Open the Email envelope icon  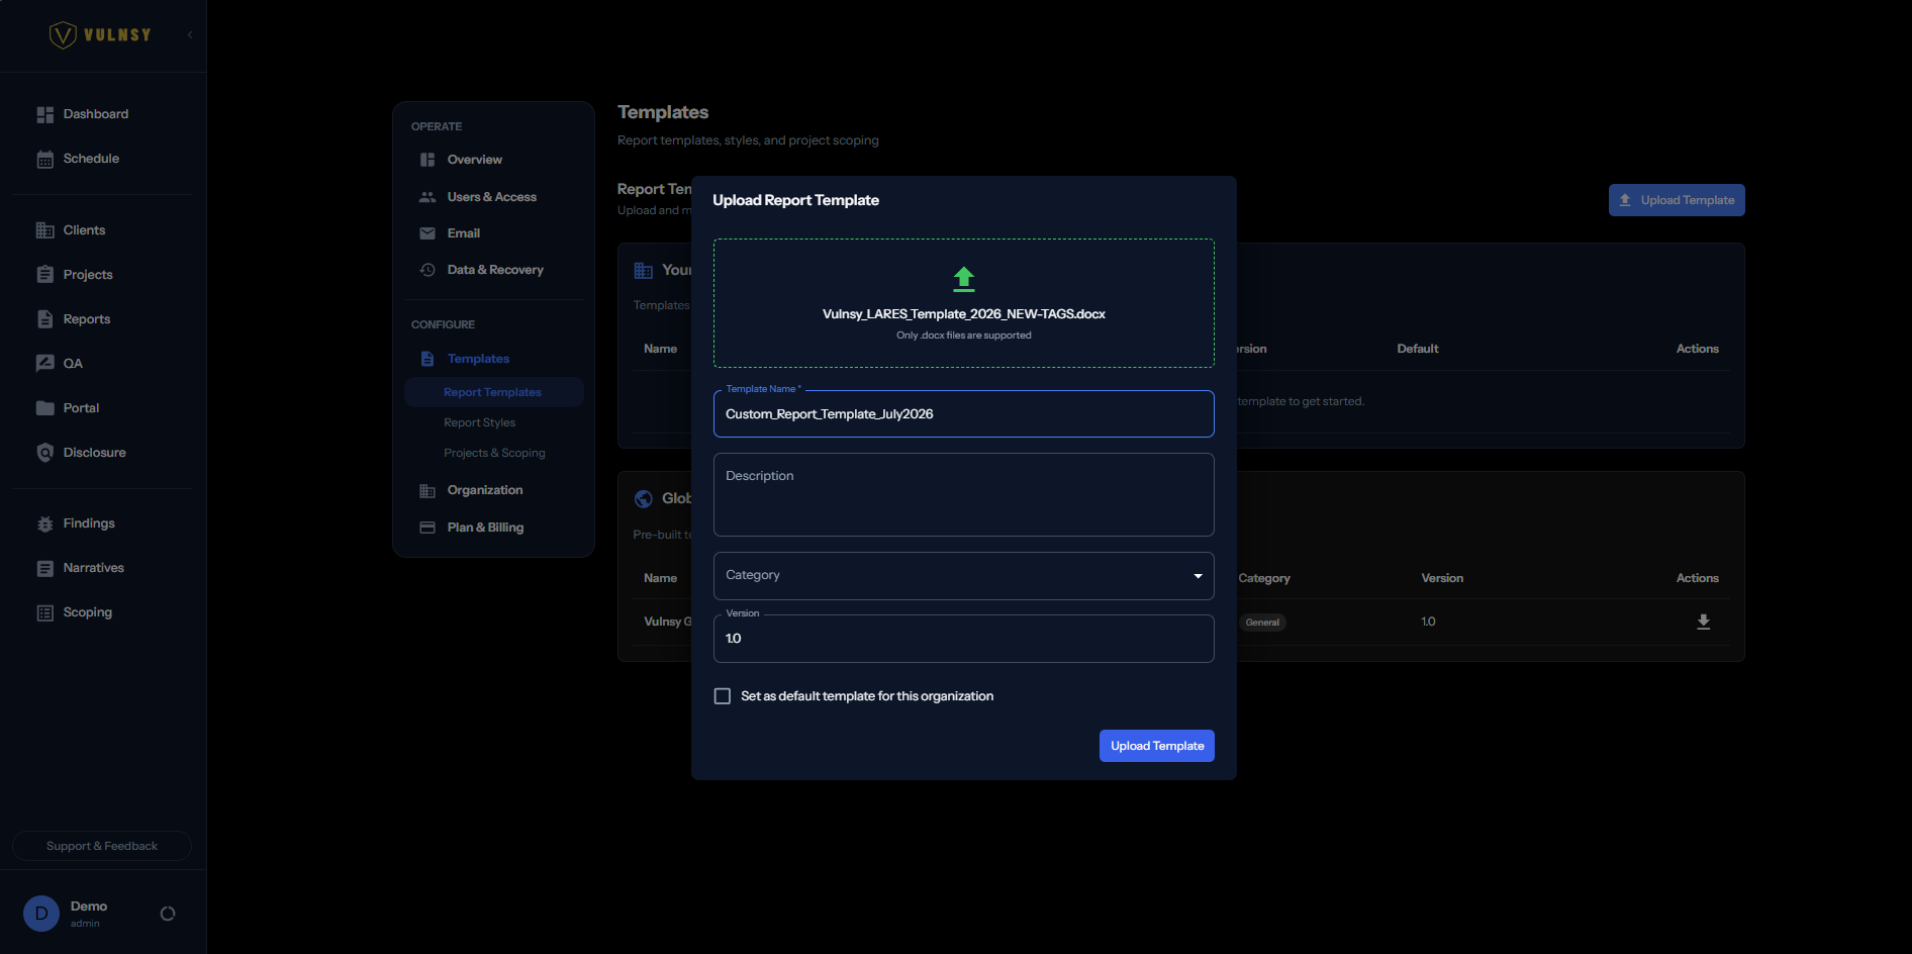(x=427, y=233)
